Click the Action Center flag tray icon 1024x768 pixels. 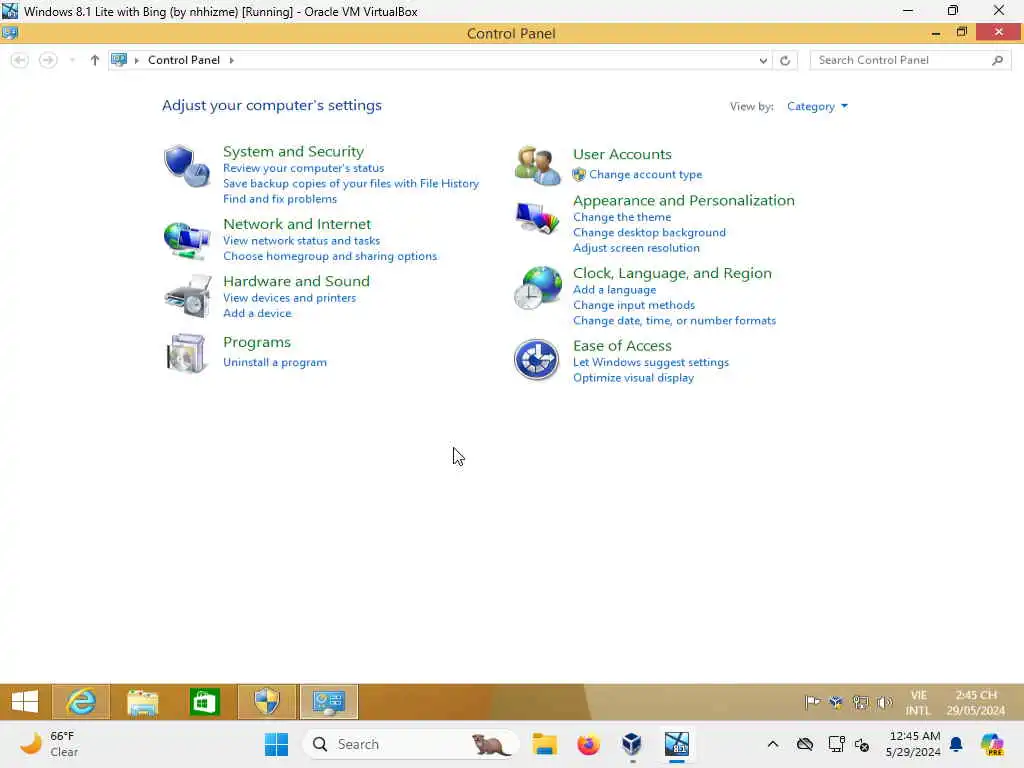coord(812,702)
